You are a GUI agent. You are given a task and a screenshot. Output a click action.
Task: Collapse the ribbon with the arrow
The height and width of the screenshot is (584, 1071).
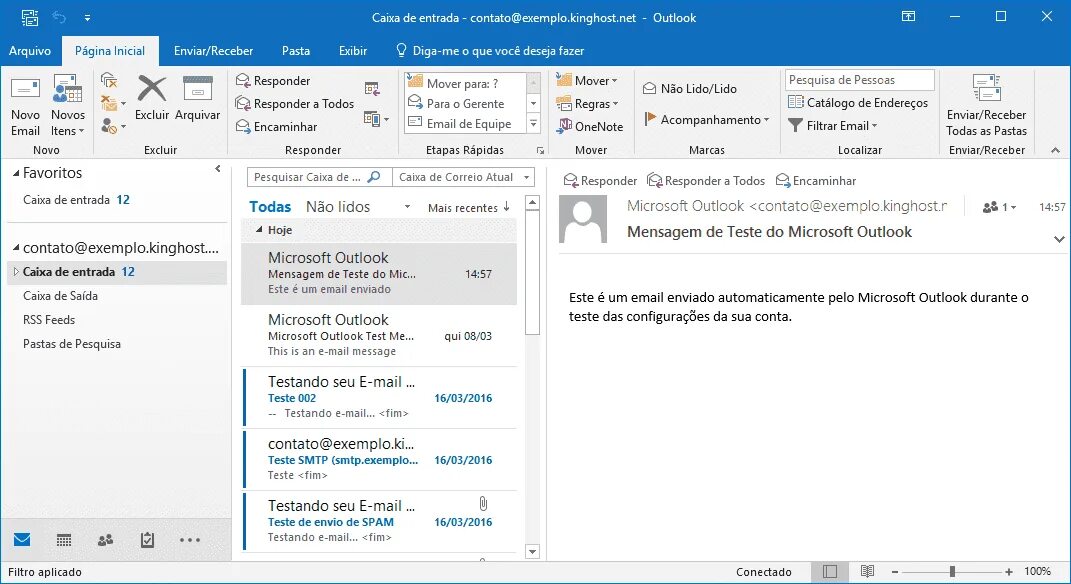pos(1055,150)
